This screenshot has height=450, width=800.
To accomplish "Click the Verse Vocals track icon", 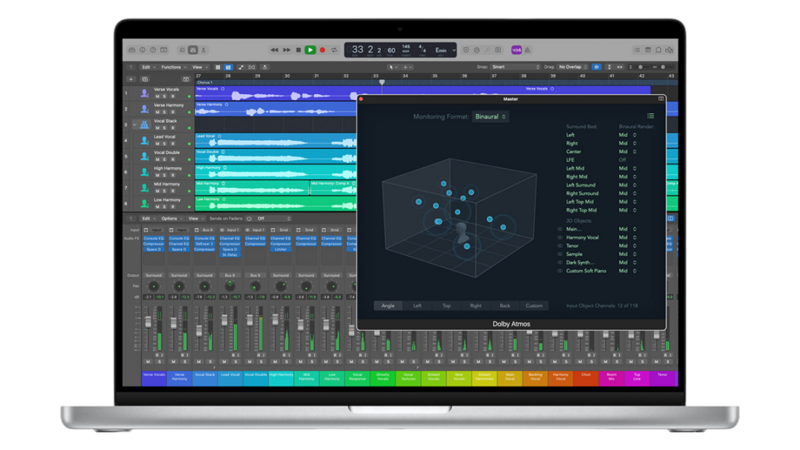I will (x=145, y=95).
